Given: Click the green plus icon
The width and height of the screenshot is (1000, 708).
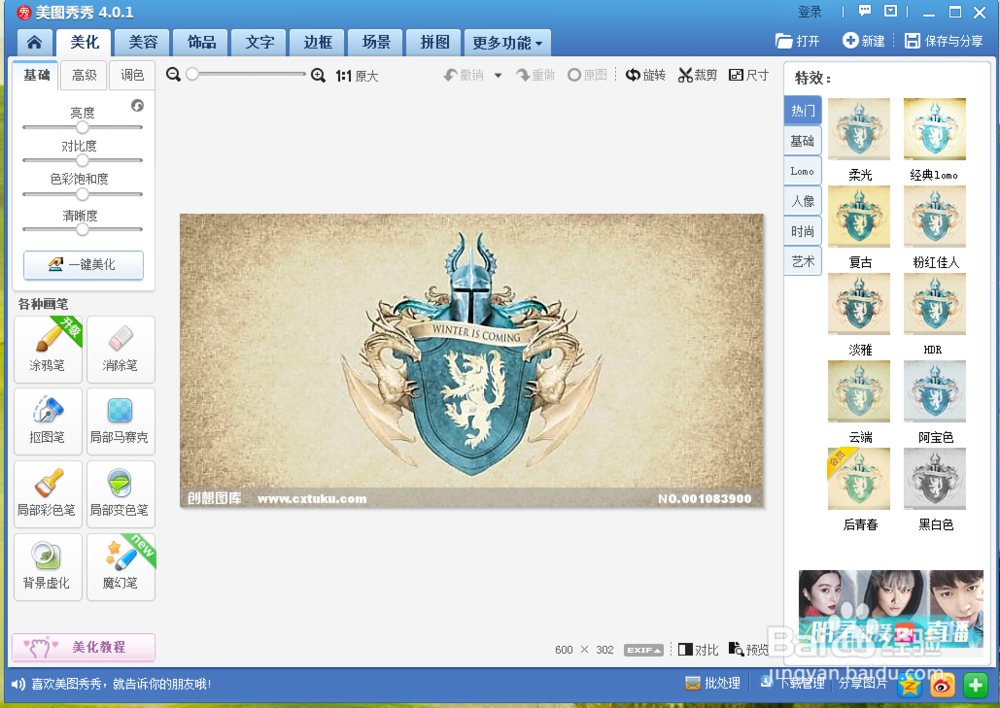Looking at the screenshot, I should coord(975,685).
